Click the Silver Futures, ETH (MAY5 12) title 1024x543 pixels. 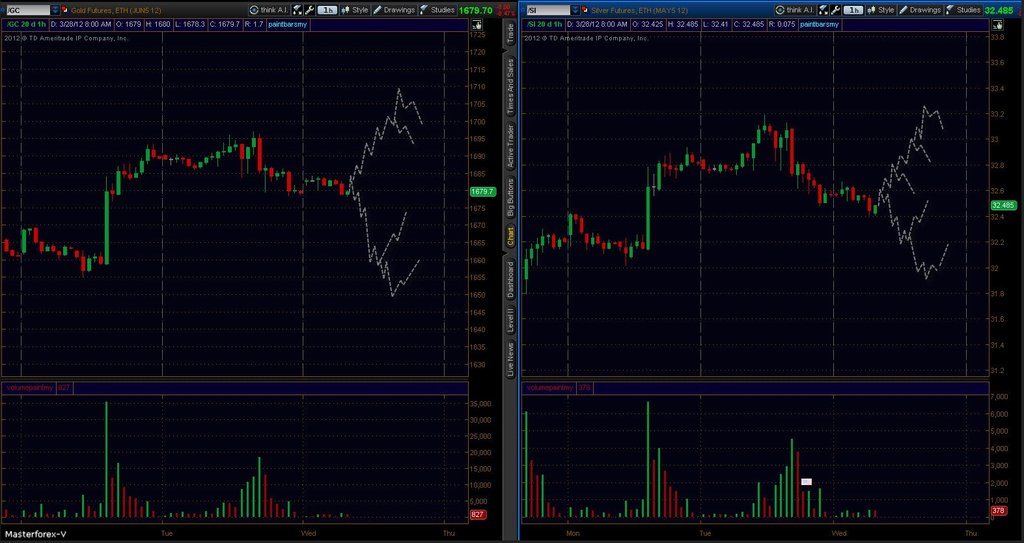[639, 10]
